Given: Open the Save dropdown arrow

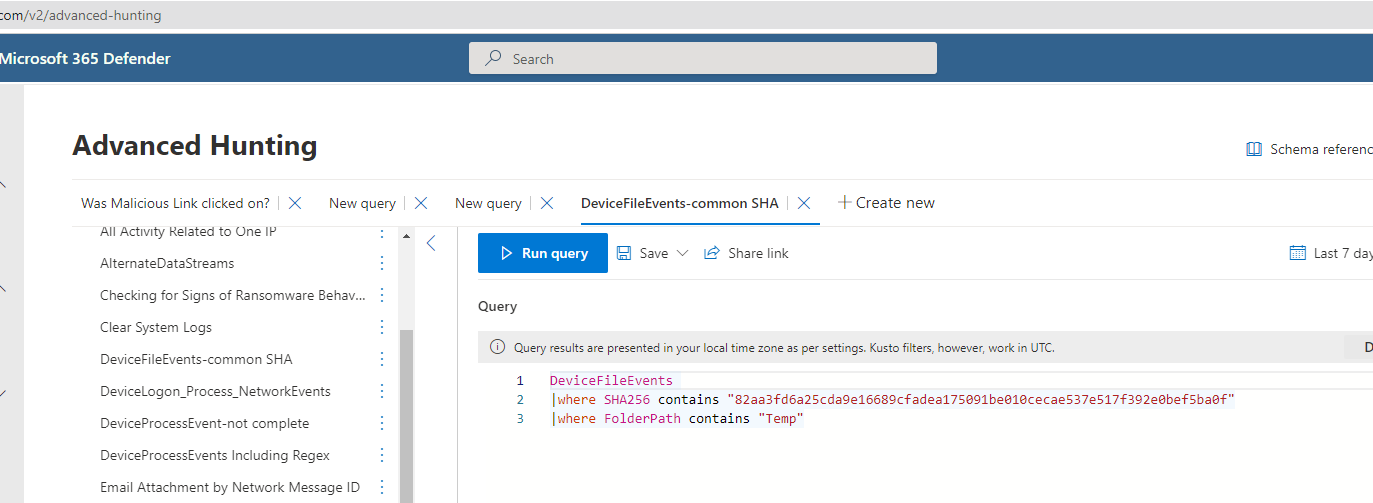Looking at the screenshot, I should 683,253.
